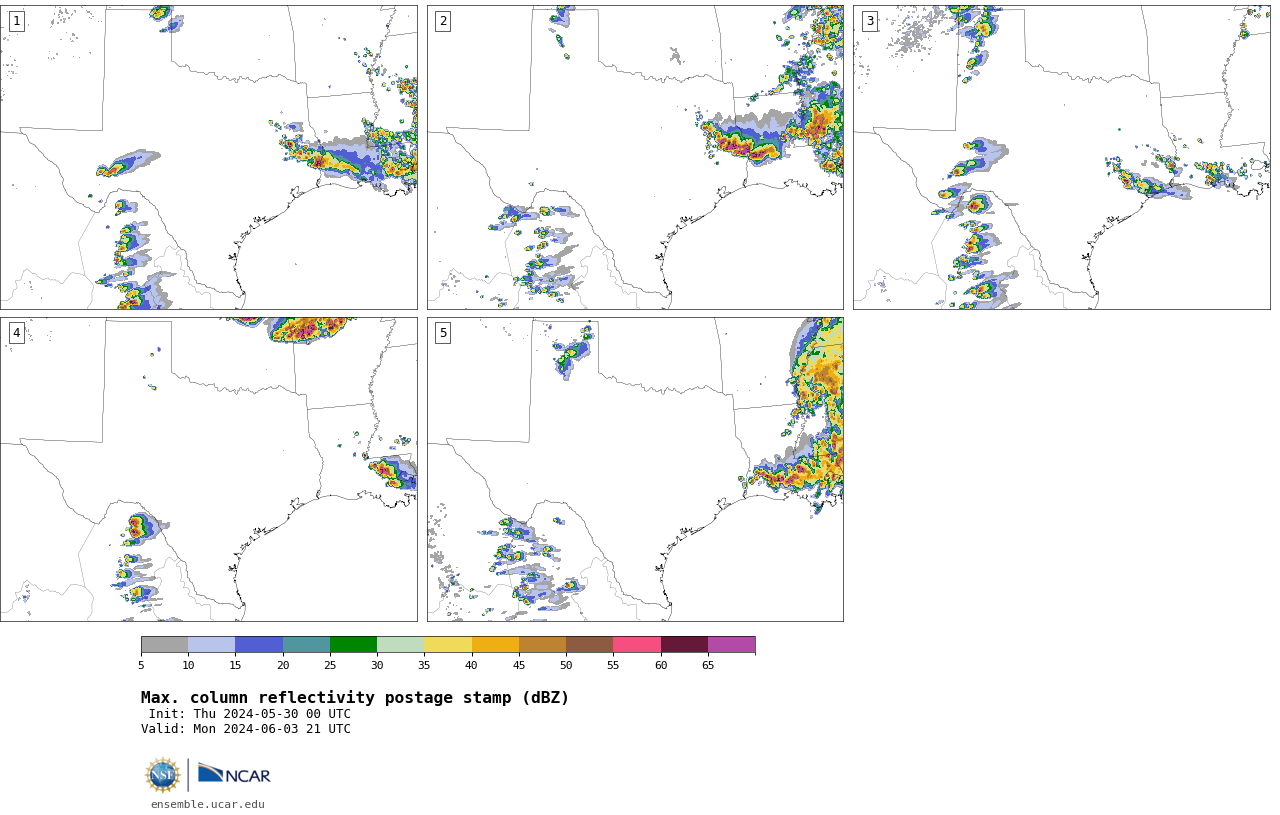
Task: Click the panel label number 2
Action: (x=443, y=21)
